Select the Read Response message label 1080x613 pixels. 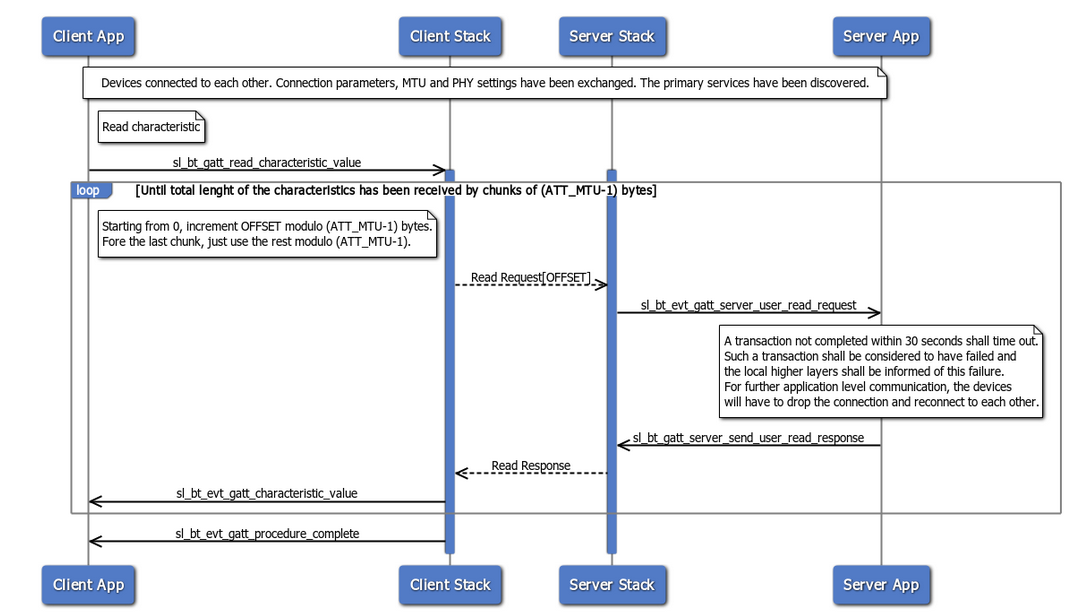point(531,466)
